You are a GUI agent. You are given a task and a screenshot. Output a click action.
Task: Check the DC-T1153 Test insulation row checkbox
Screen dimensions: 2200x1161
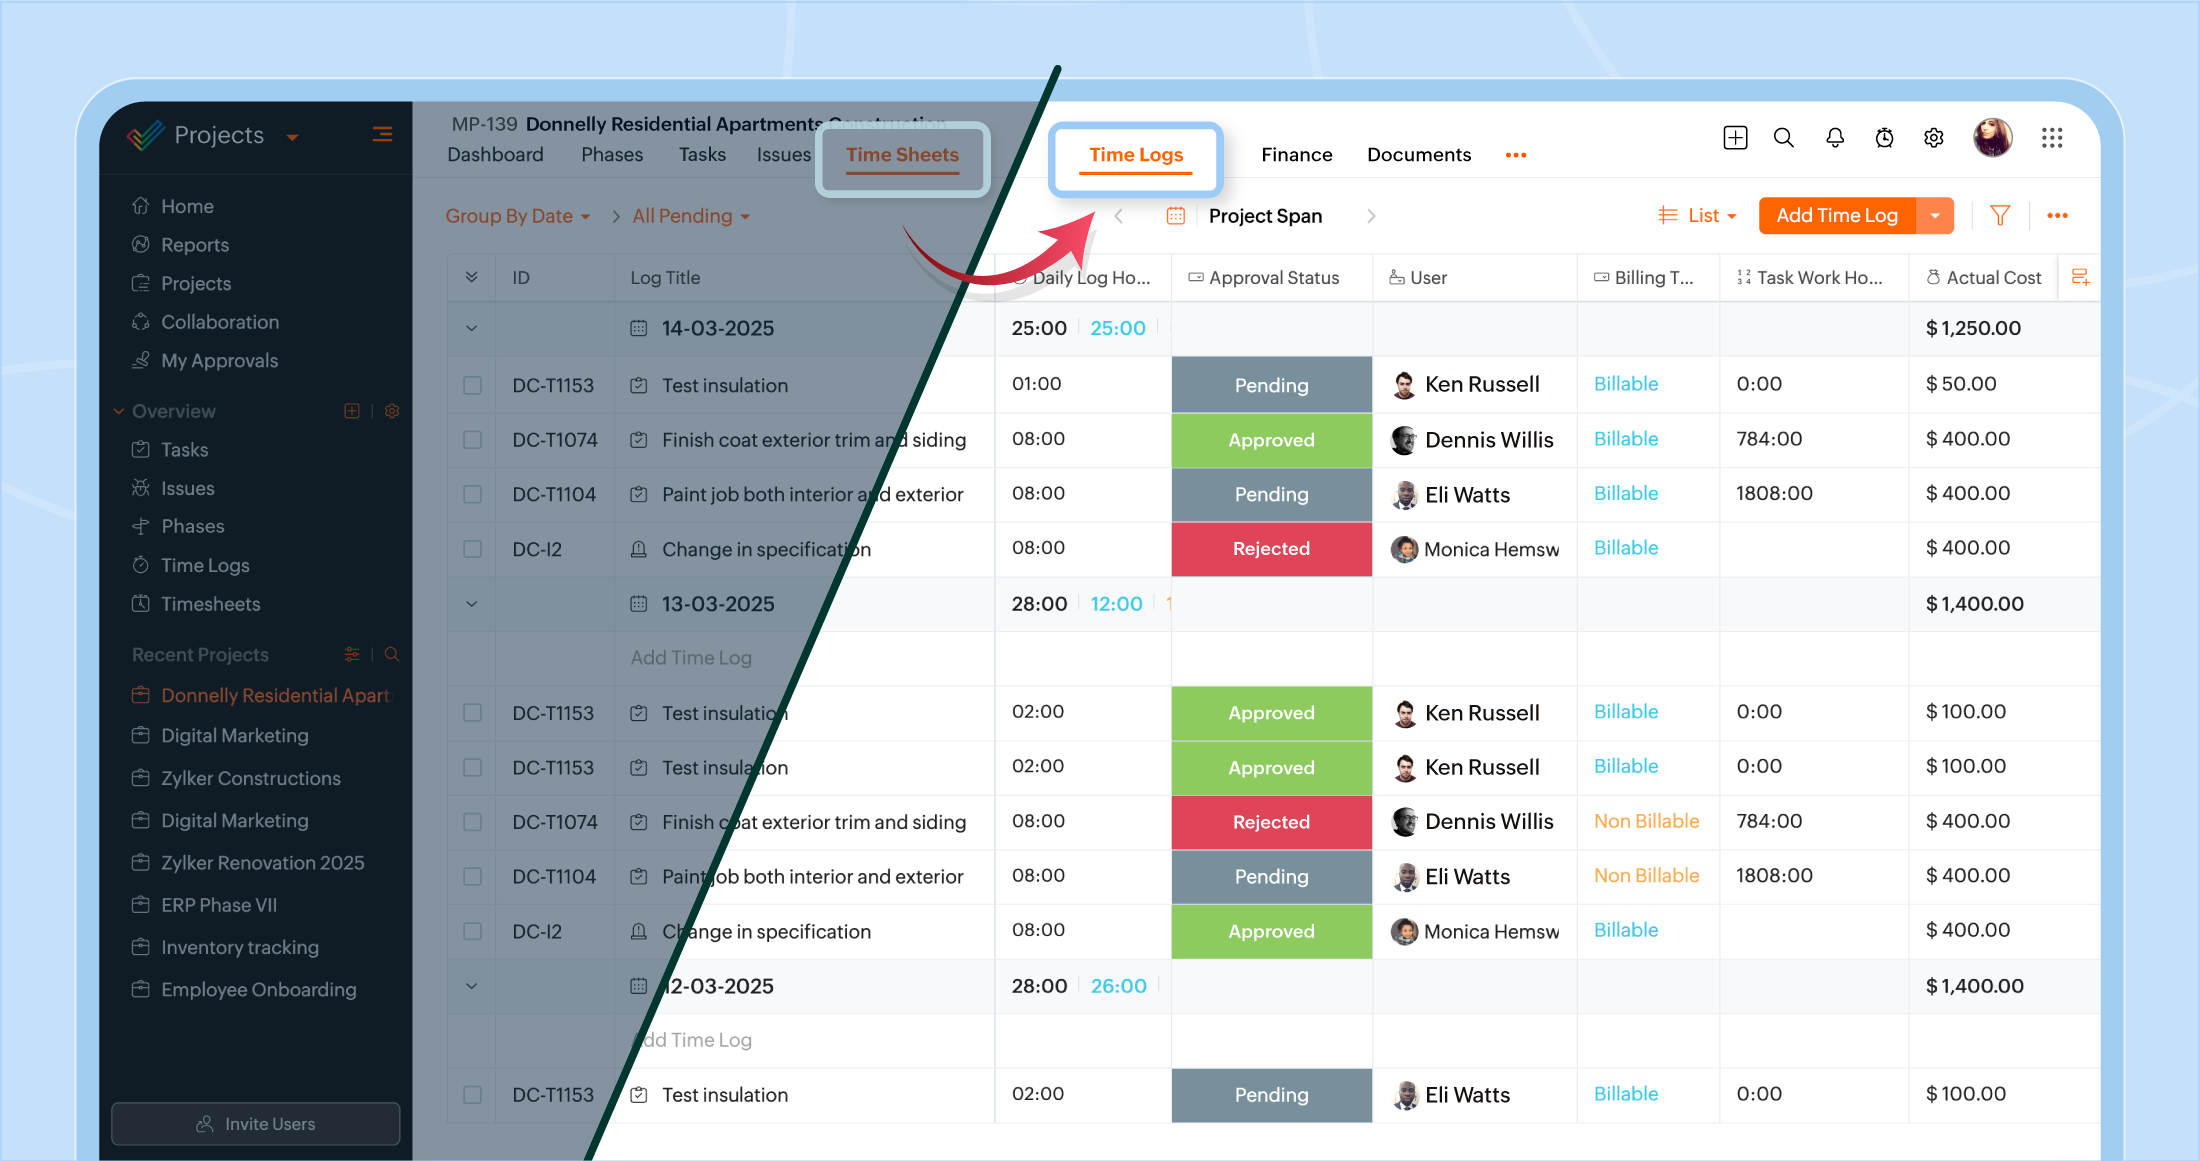tap(472, 385)
